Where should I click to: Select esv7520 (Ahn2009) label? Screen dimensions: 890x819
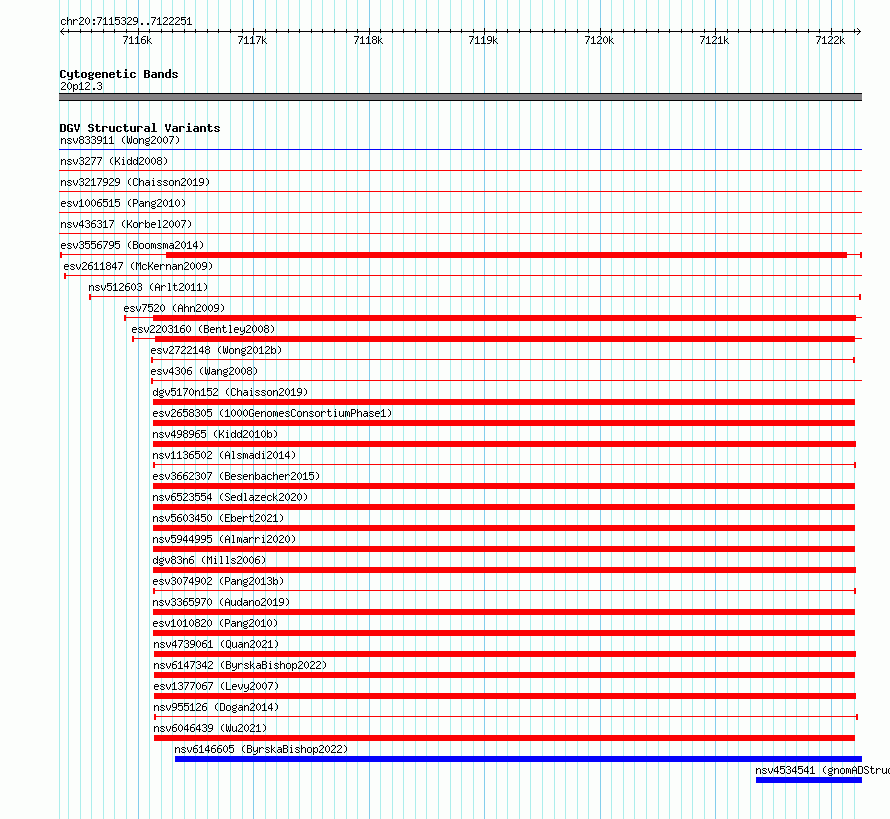point(174,308)
